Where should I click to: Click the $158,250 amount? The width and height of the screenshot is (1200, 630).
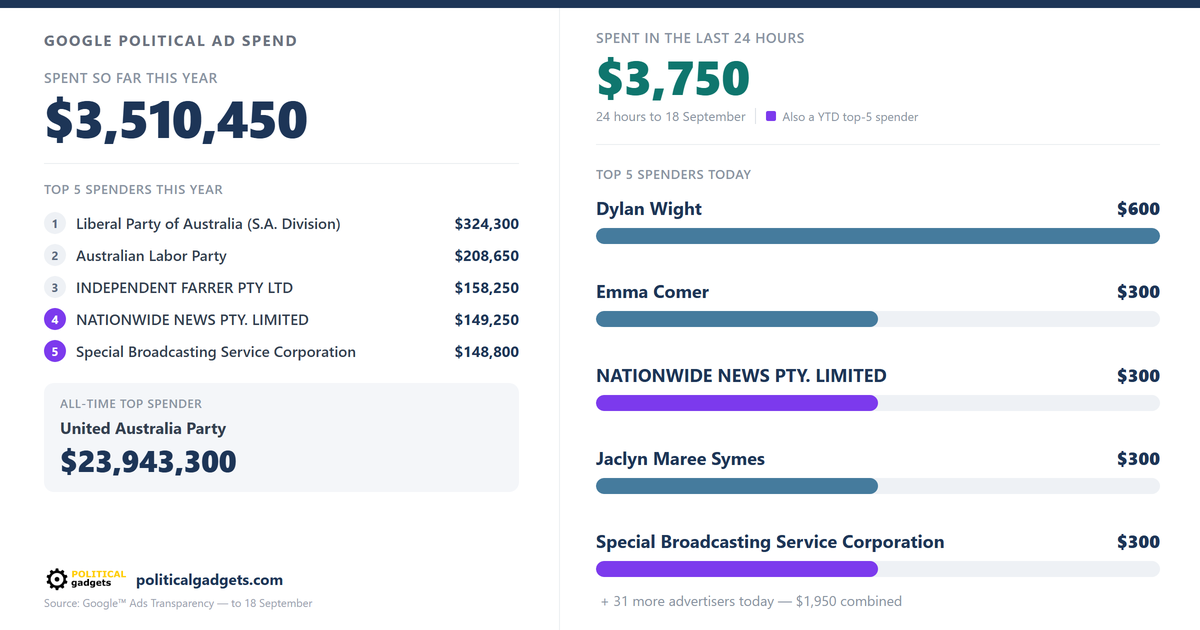[x=487, y=288]
